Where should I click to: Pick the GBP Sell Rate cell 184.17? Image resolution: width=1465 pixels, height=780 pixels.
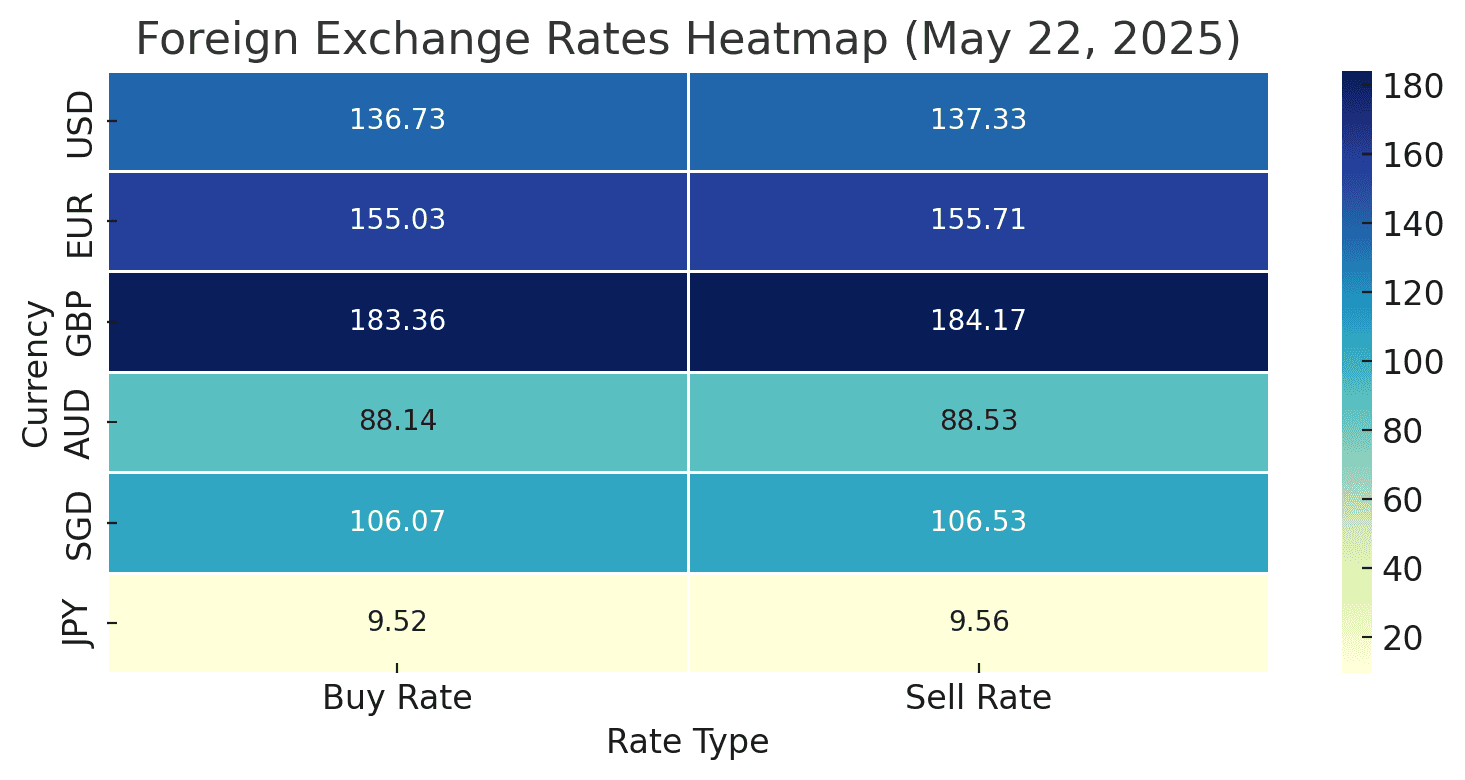click(x=978, y=321)
